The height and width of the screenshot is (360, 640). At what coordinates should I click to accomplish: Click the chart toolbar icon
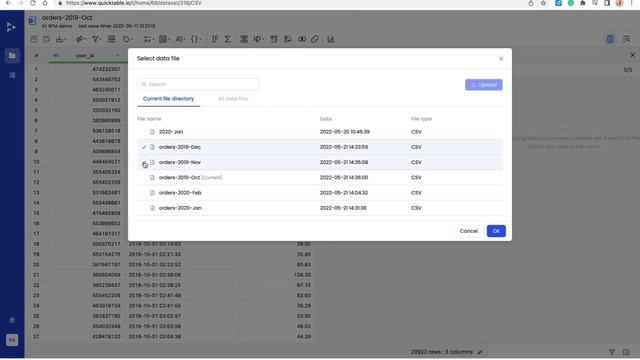coord(331,39)
